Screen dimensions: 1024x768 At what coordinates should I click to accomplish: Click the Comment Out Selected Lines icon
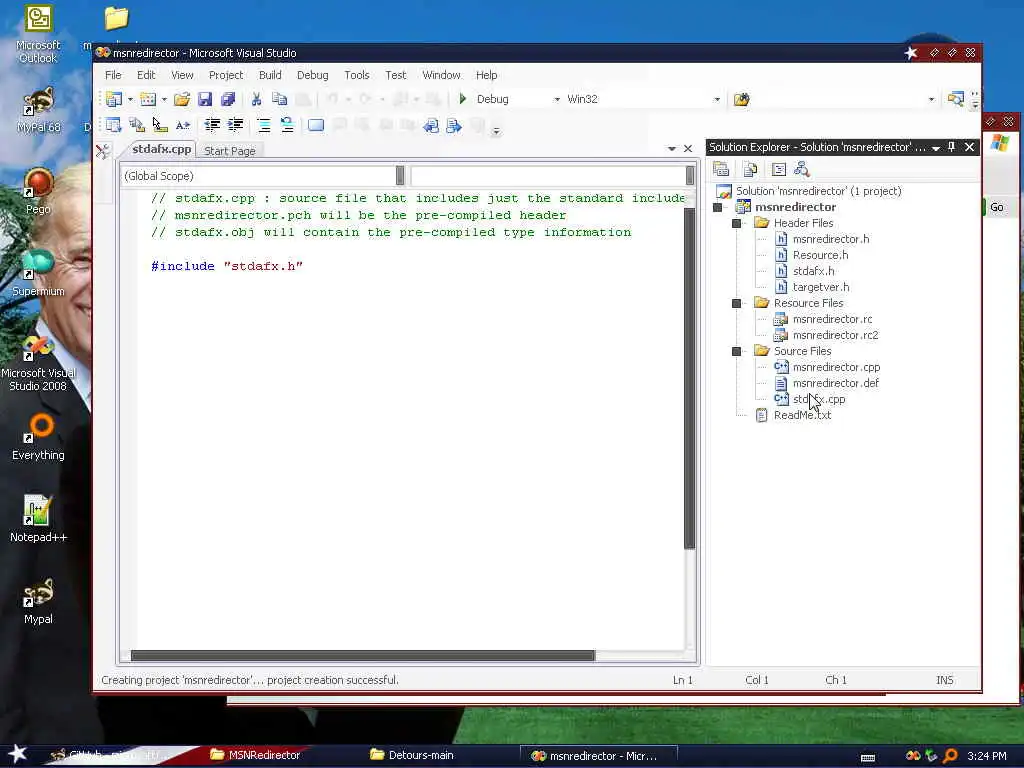pos(264,125)
